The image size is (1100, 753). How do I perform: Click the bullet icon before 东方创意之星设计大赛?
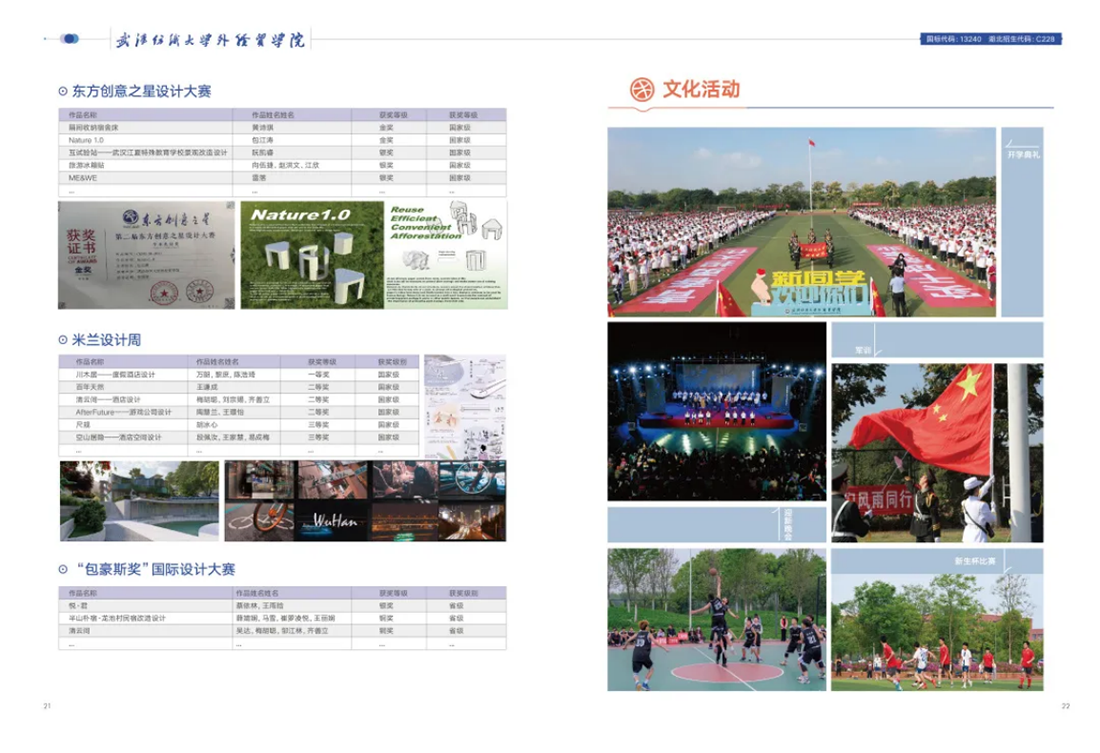[x=63, y=91]
